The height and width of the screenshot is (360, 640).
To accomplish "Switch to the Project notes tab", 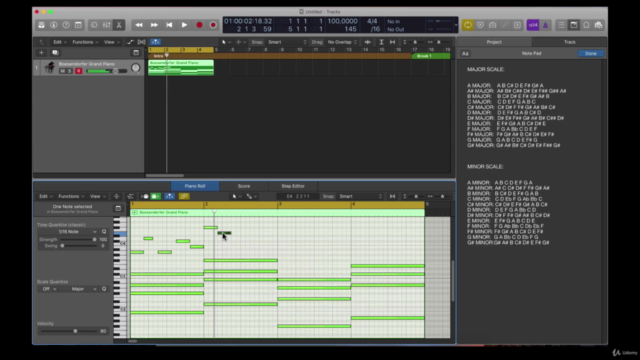I will click(x=494, y=42).
